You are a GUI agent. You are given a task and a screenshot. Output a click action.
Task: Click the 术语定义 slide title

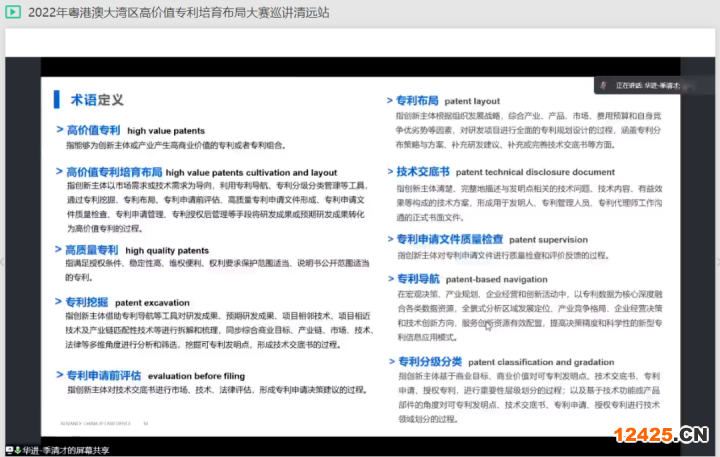coord(97,100)
